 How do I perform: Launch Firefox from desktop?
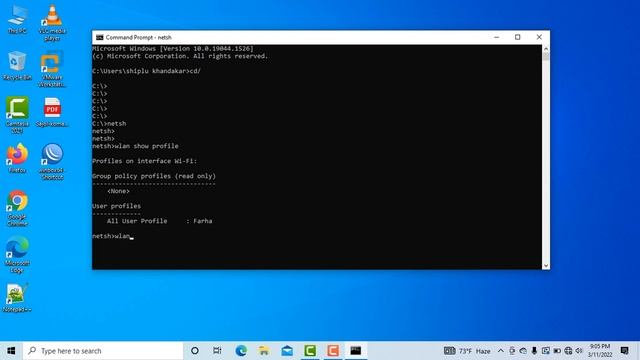[17, 158]
